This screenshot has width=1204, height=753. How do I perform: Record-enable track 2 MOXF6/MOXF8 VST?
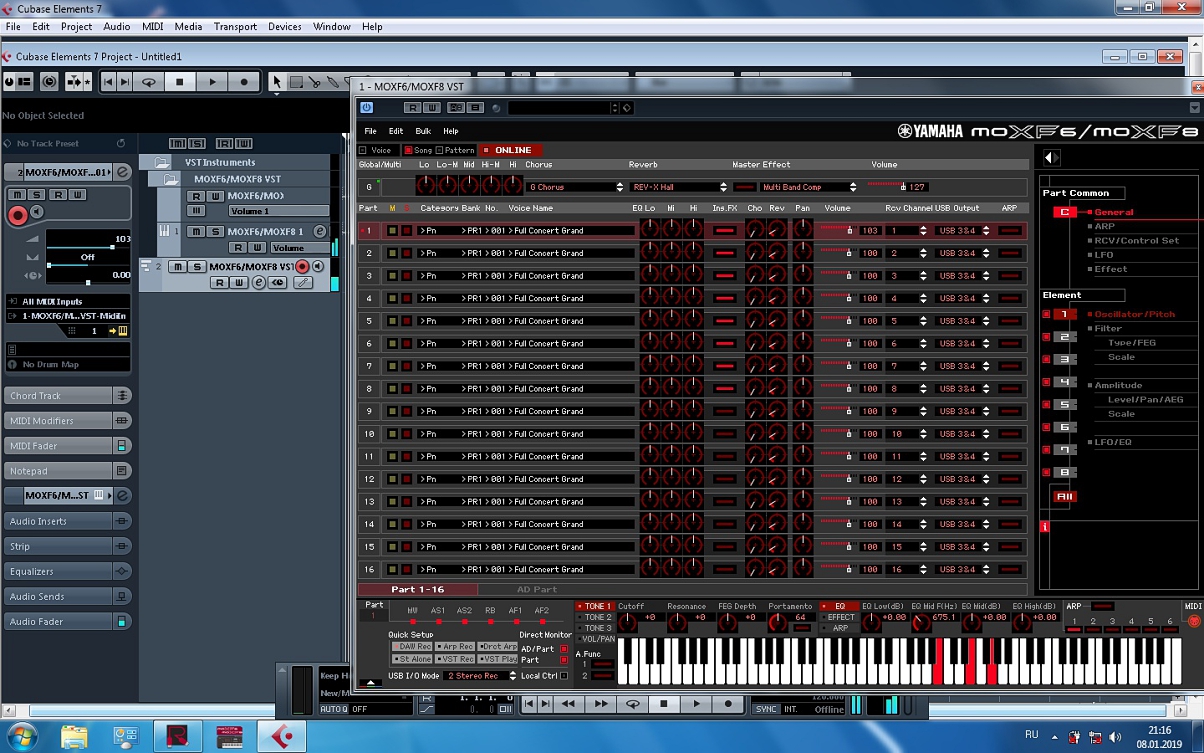coord(302,267)
